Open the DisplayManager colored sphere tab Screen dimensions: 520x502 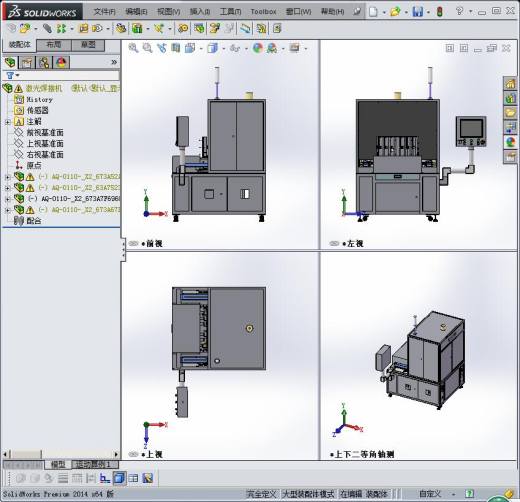pos(61,62)
